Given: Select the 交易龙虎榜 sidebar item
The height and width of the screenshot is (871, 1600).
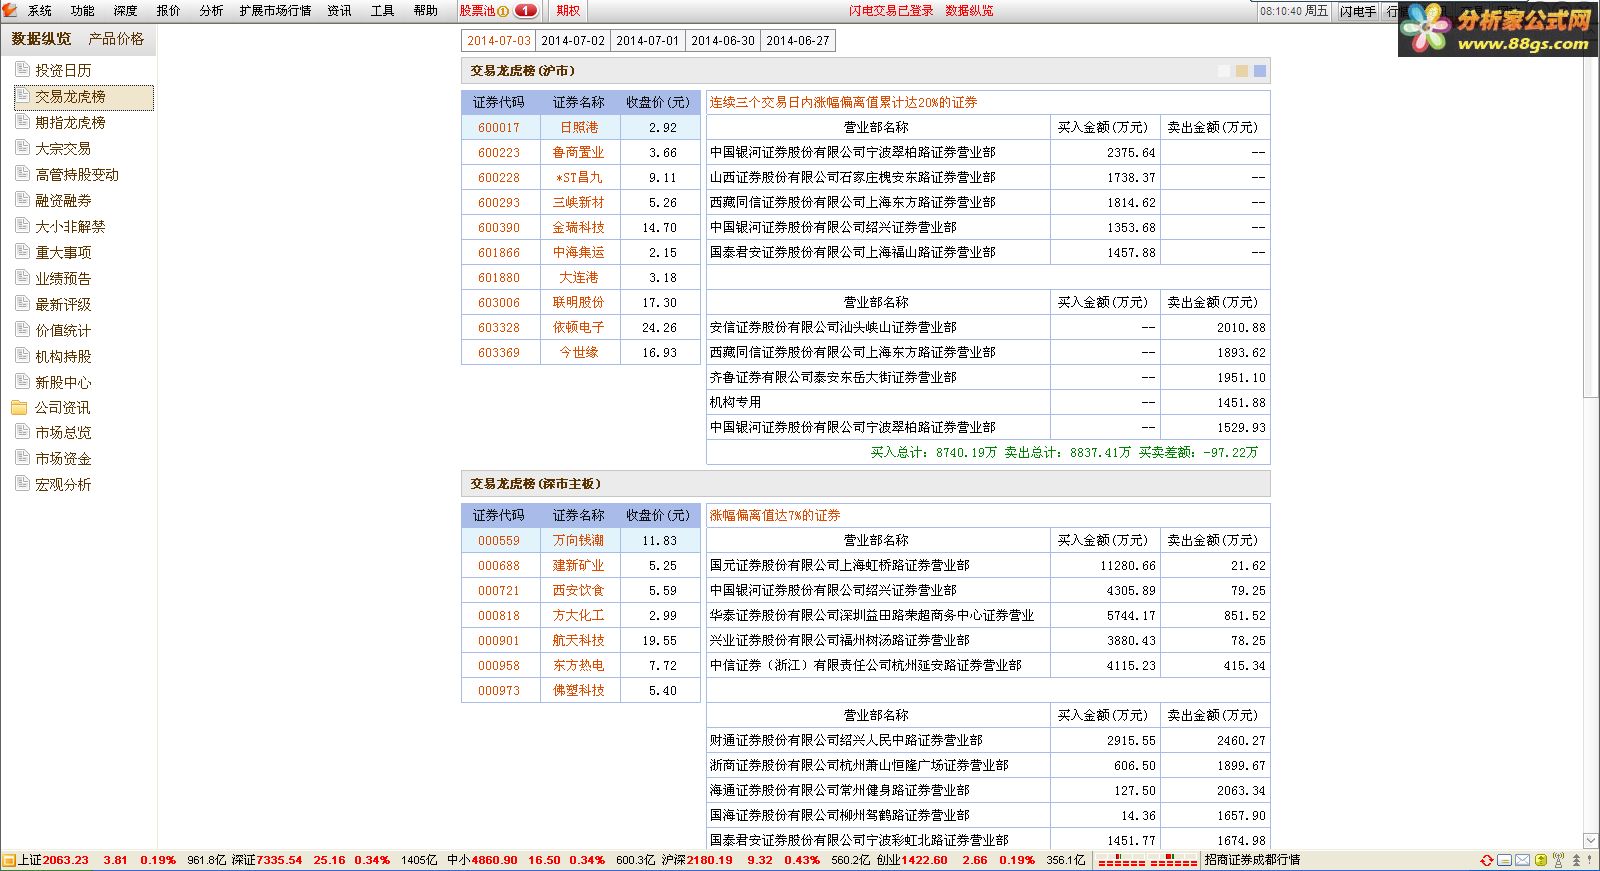Looking at the screenshot, I should point(84,97).
